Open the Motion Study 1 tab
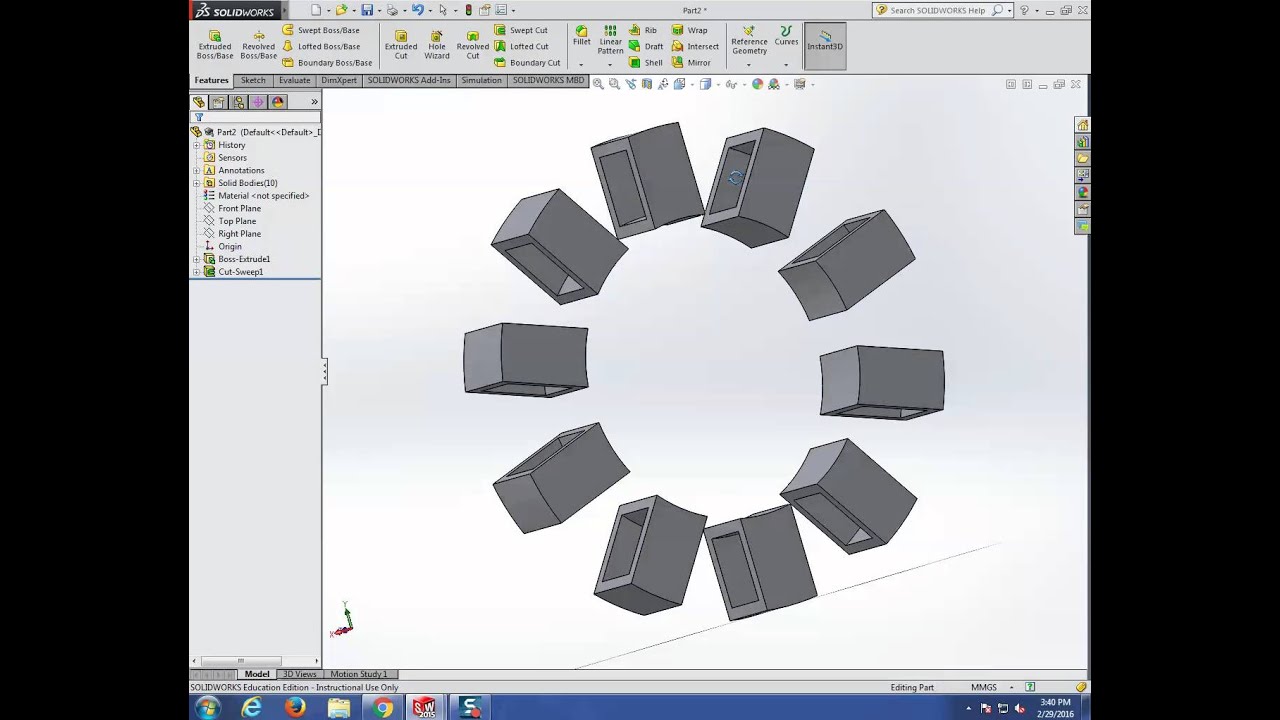The height and width of the screenshot is (720, 1280). coord(358,674)
